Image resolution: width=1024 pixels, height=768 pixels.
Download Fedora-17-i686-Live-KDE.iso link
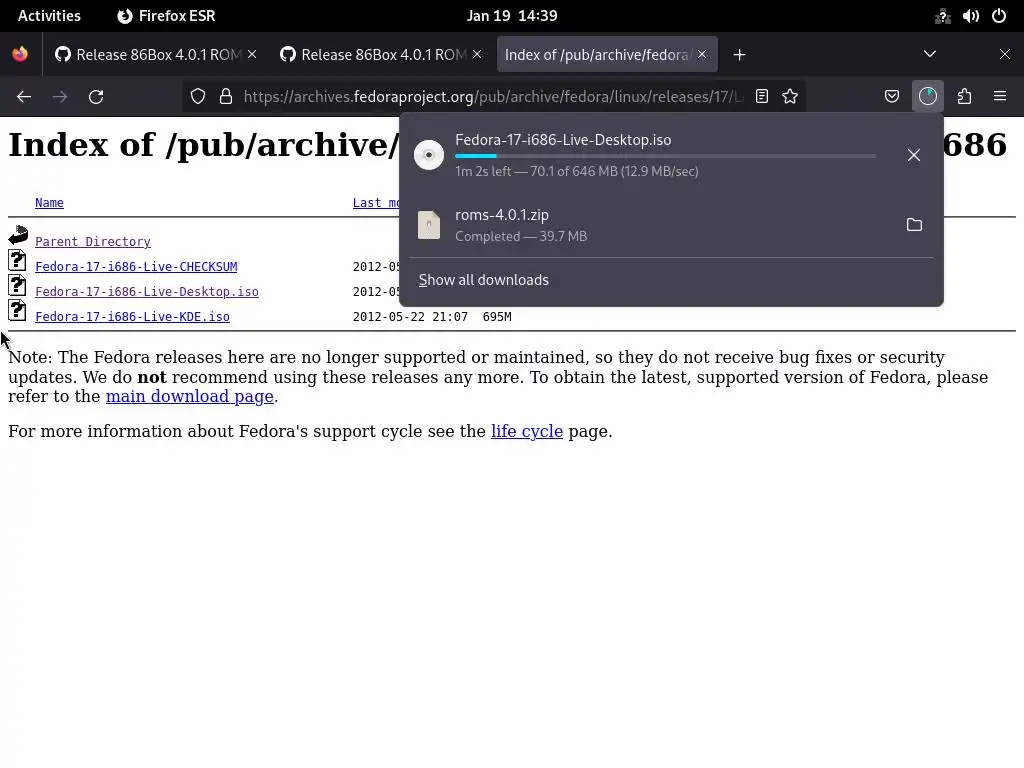coord(133,317)
